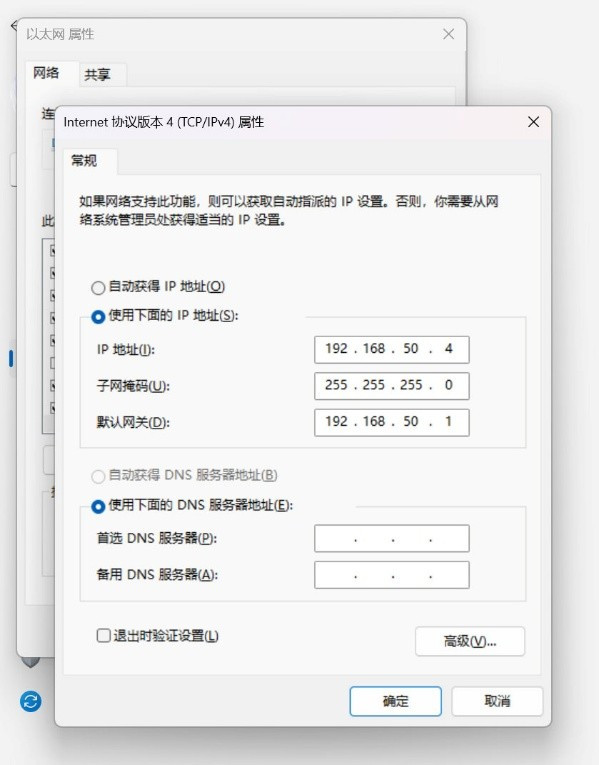Click the gray shield icon behind dialog
The height and width of the screenshot is (765, 599).
point(30,662)
